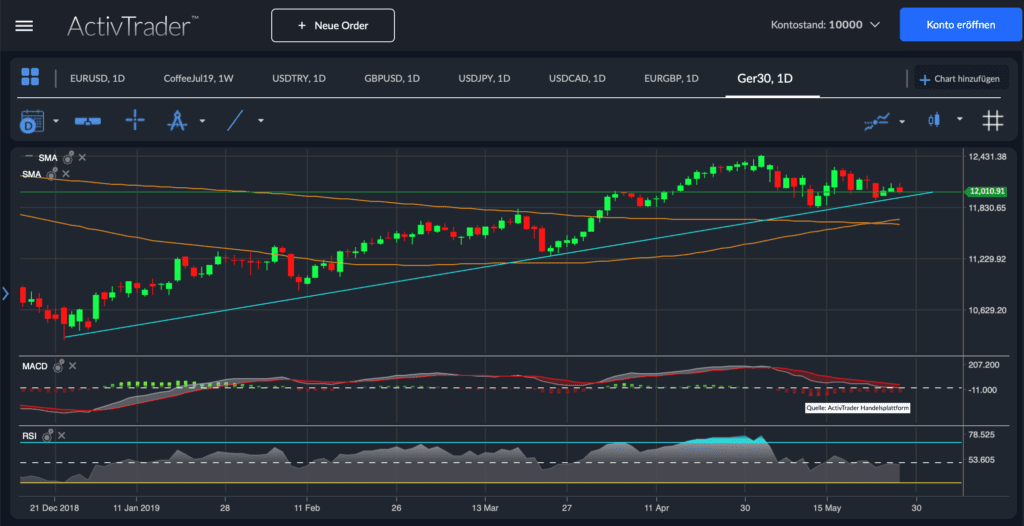1024x526 pixels.
Task: Open RSI indicator settings gear
Action: coord(47,436)
